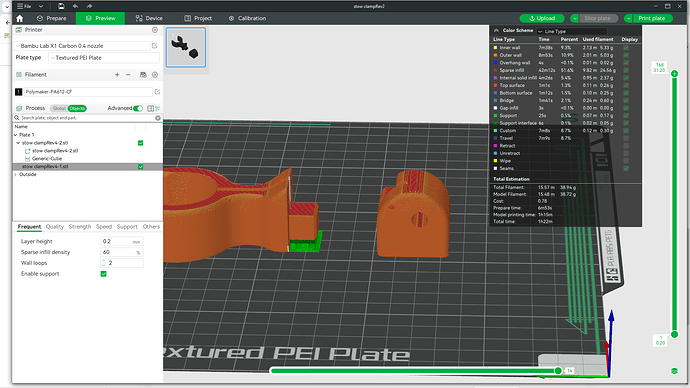Switch to the Prepare tab
The image size is (690, 388).
pyautogui.click(x=51, y=18)
